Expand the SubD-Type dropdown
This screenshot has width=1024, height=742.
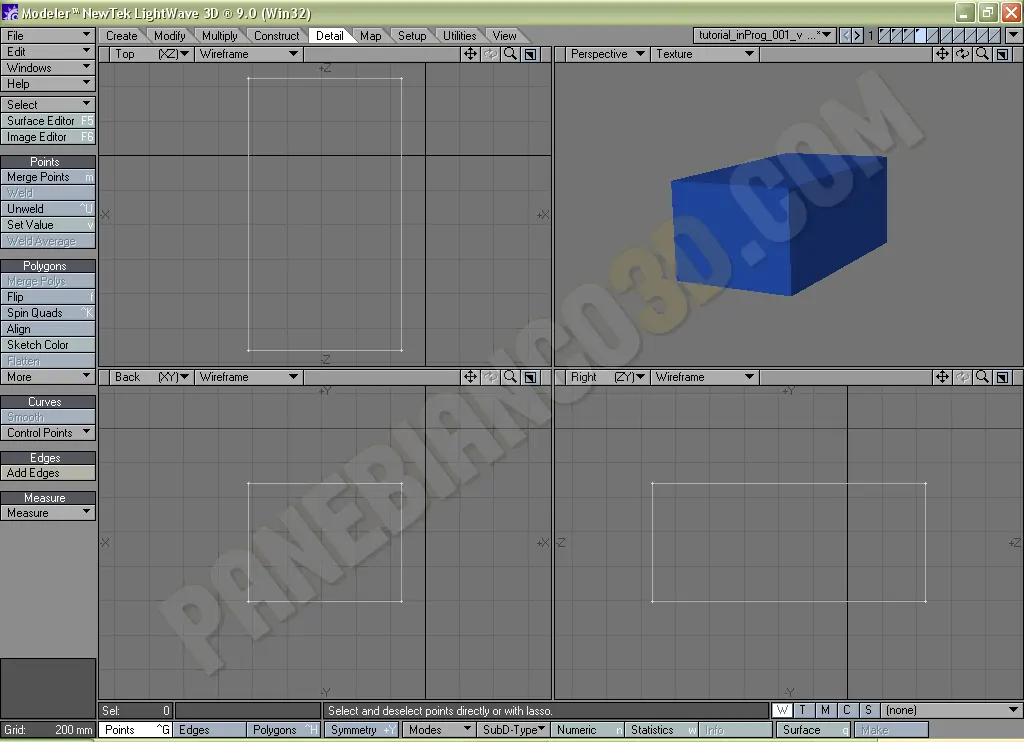tap(513, 730)
